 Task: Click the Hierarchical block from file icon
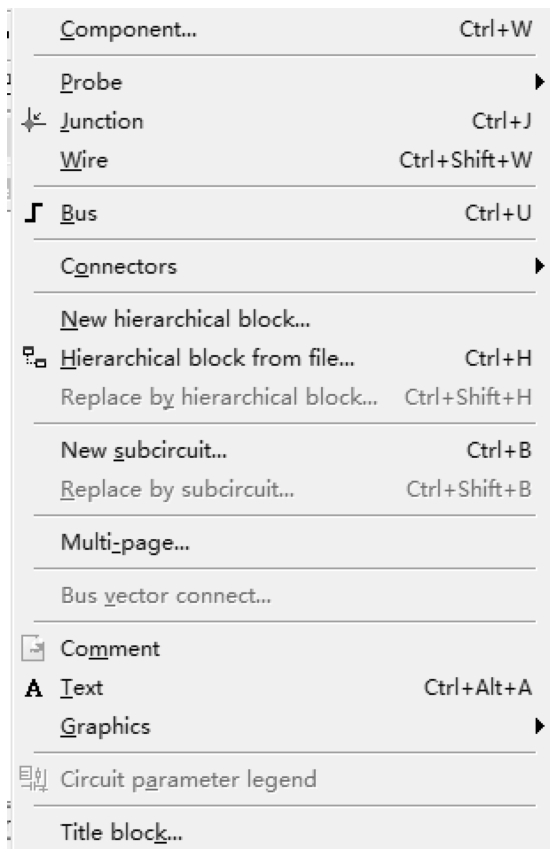coord(34,357)
